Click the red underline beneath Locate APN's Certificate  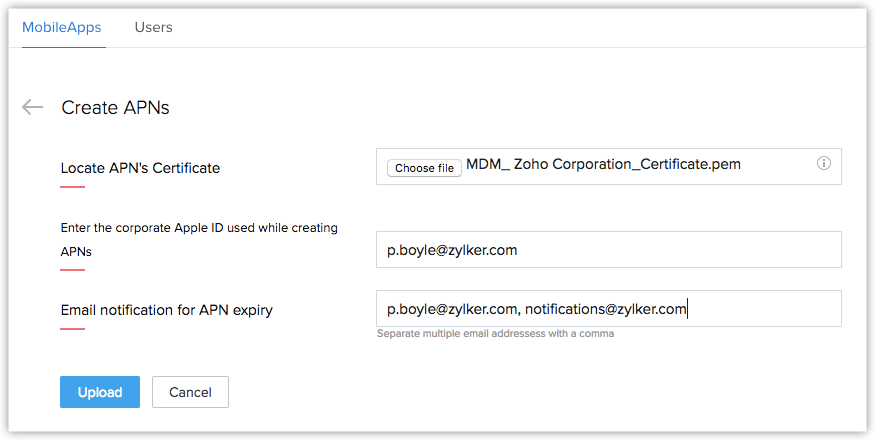click(73, 186)
